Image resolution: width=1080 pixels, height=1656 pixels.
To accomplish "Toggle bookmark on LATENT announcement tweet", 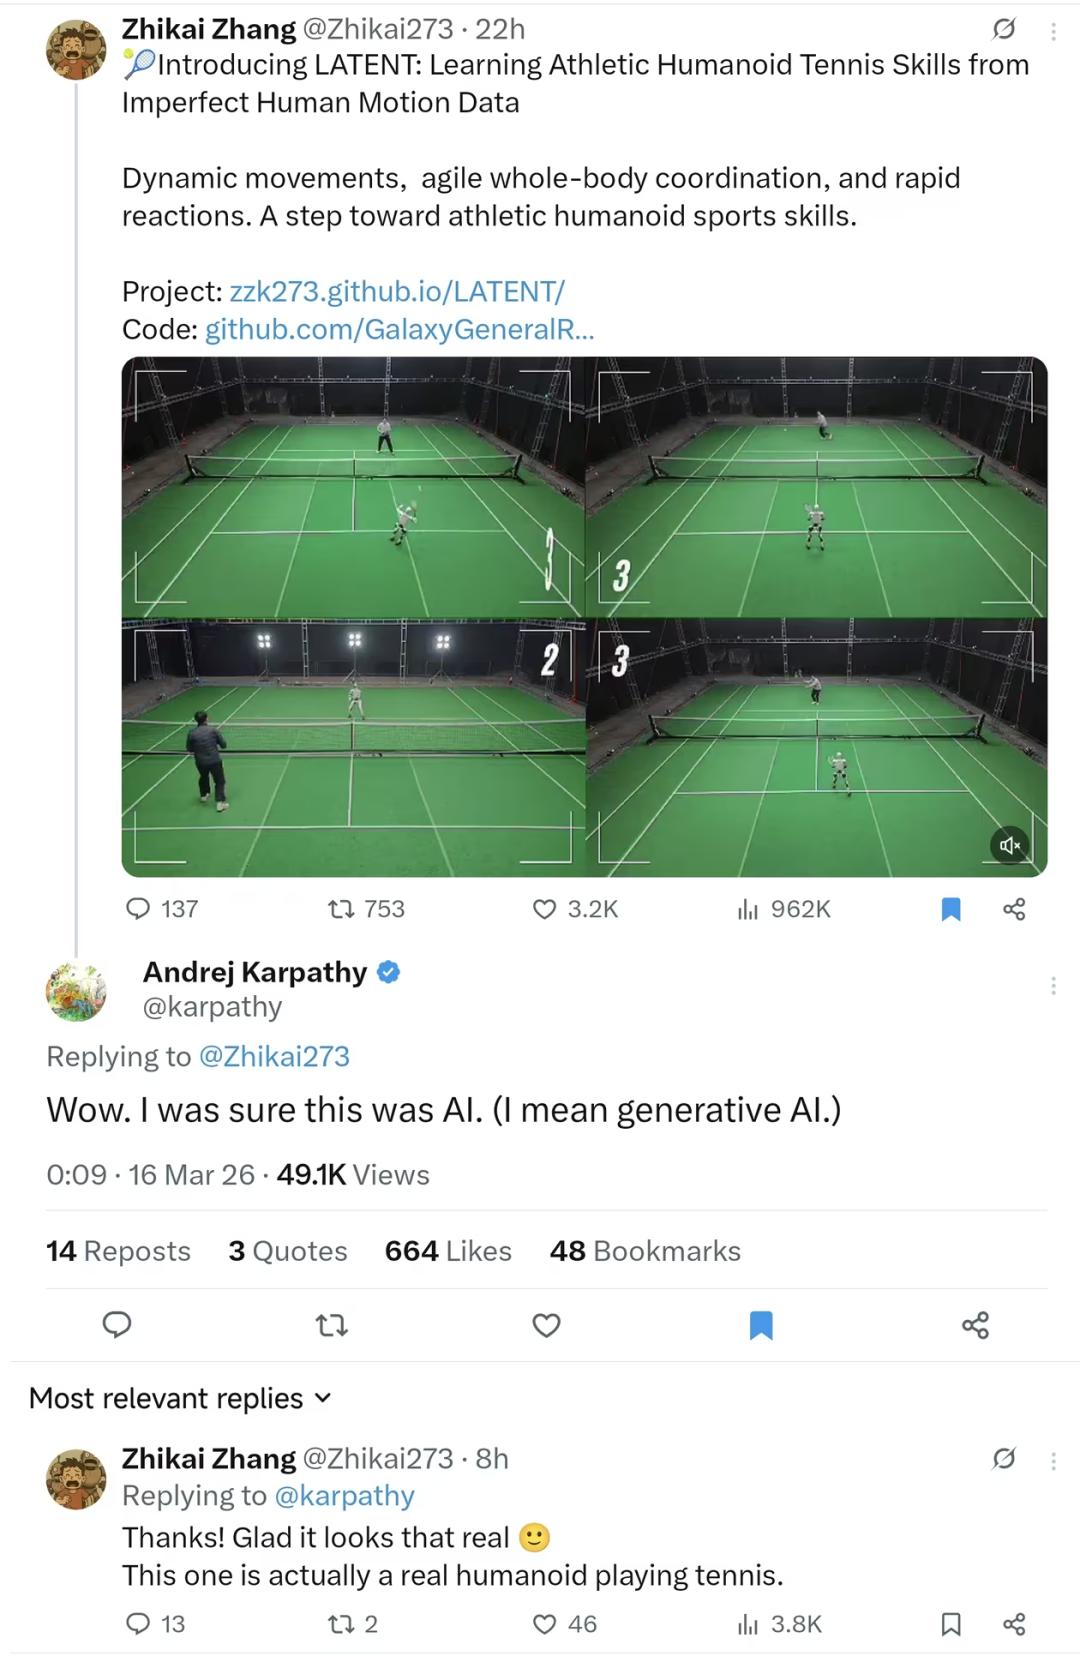I will (951, 909).
